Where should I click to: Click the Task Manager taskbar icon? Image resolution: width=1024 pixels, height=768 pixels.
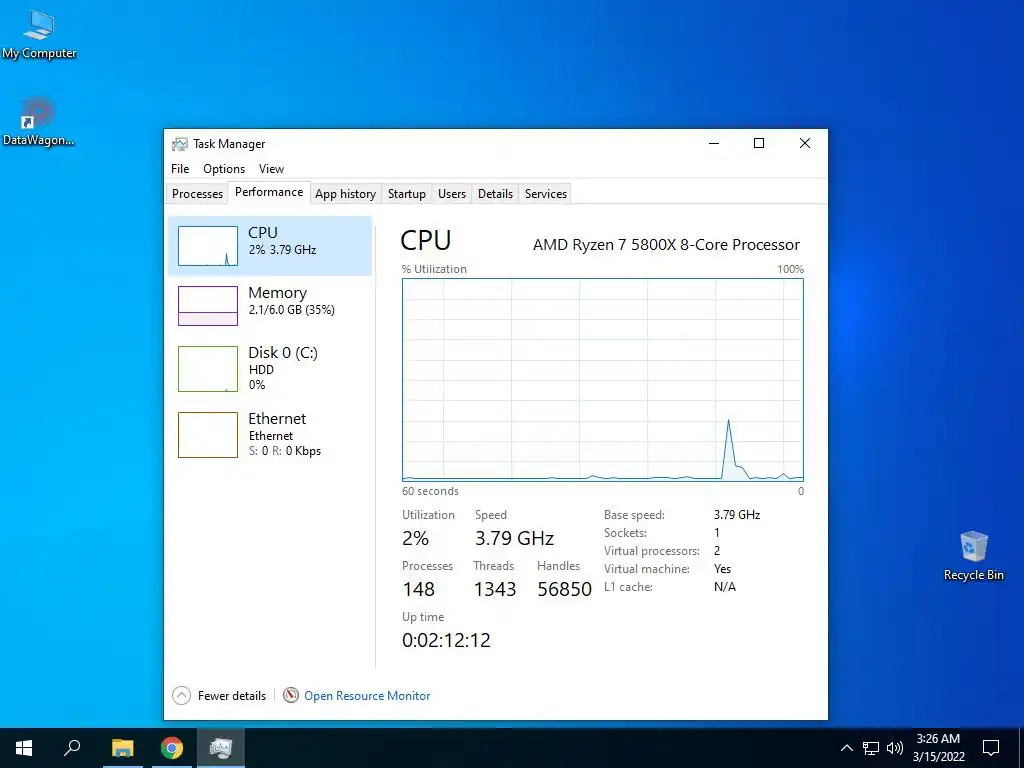coord(221,748)
